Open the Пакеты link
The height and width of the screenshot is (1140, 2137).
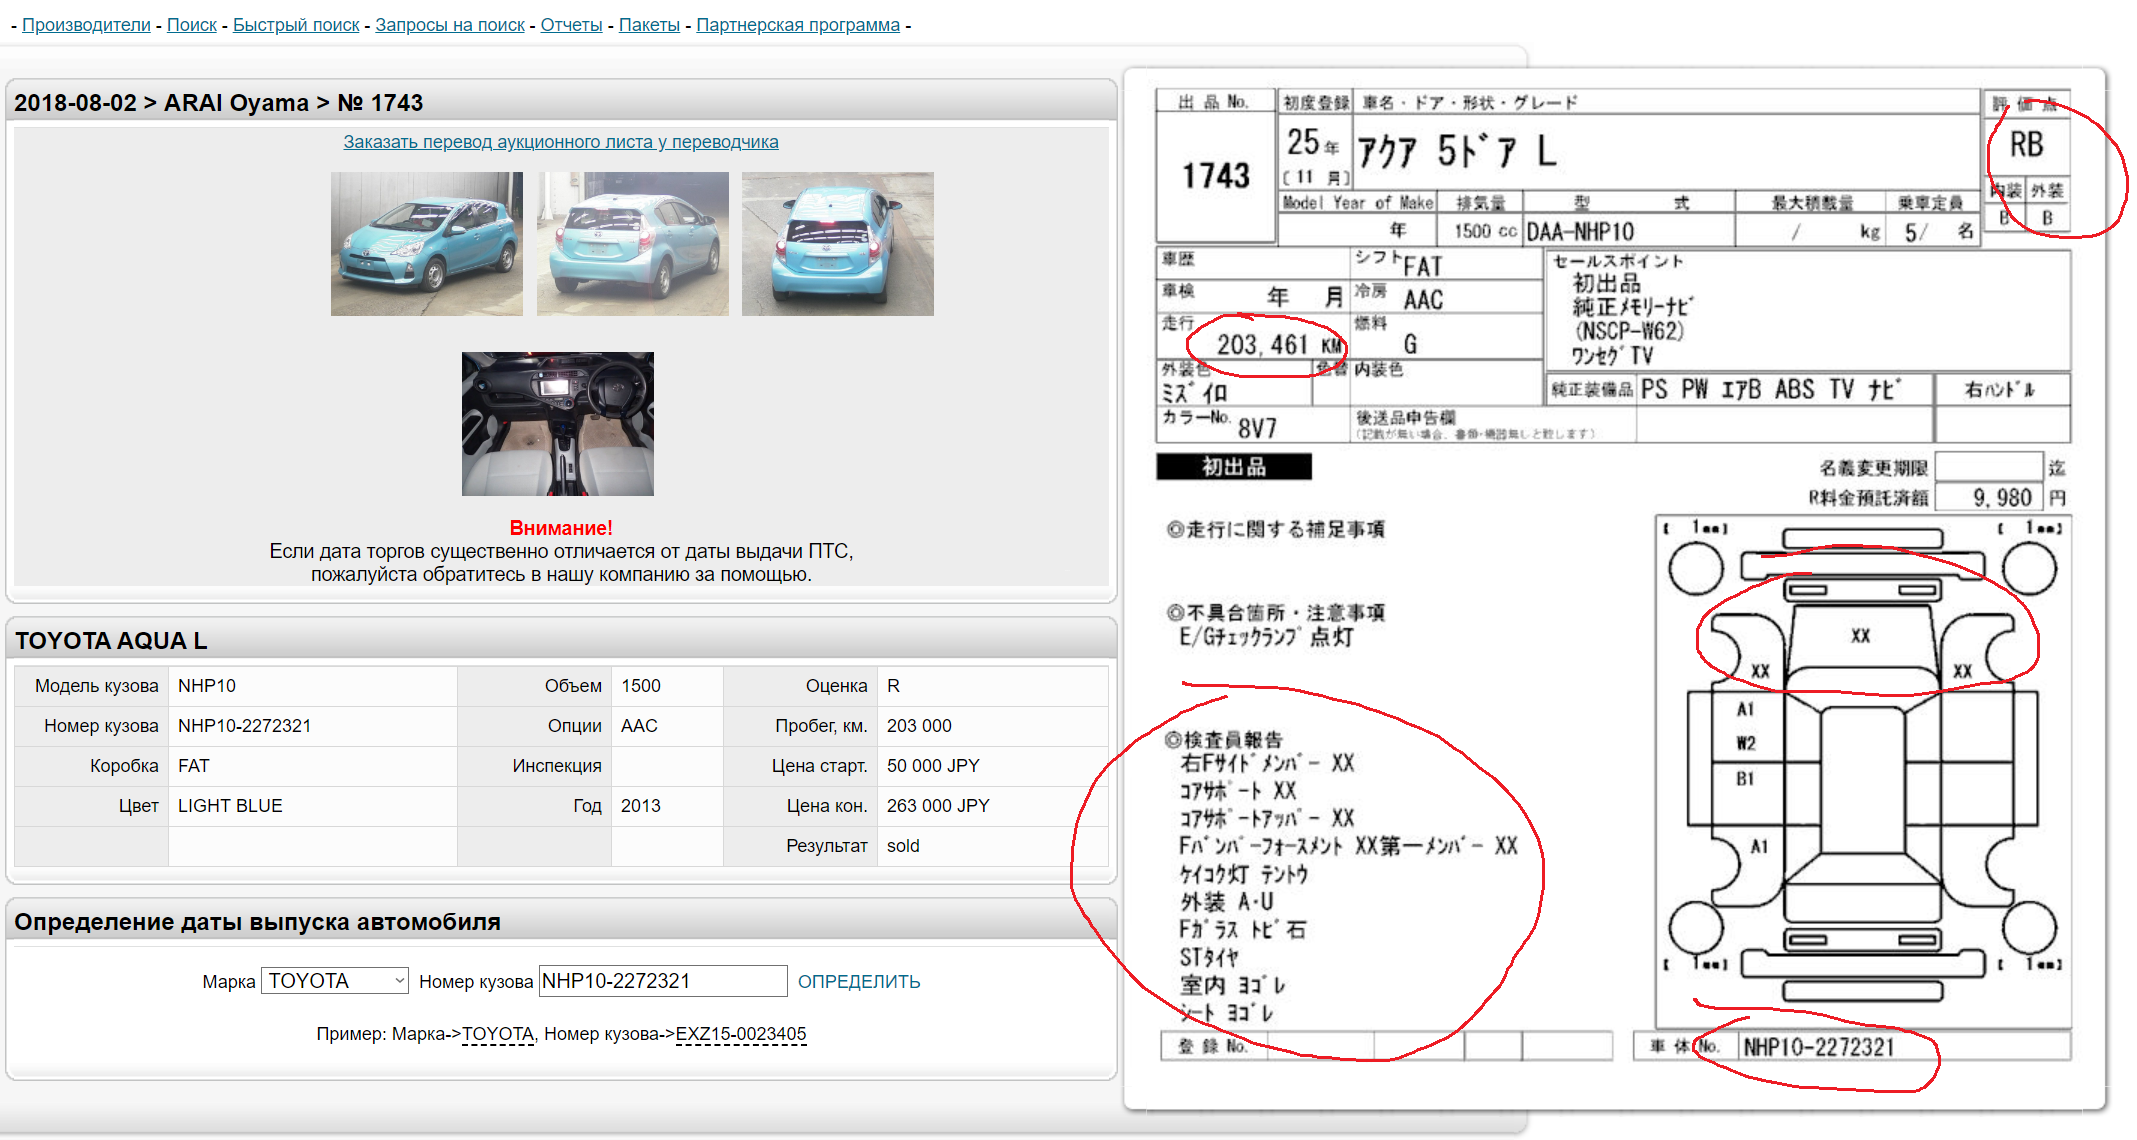coord(649,25)
